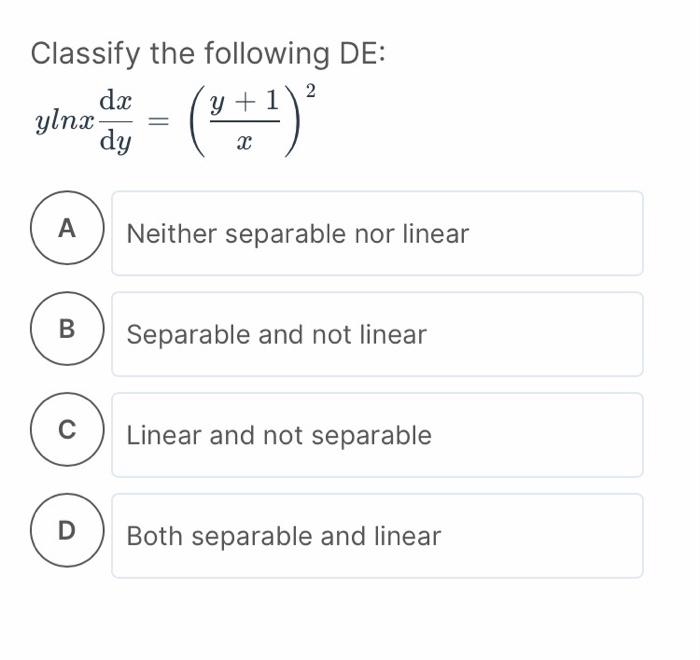Click the word 'Classify' in the heading
Image resolution: width=700 pixels, height=660 pixels.
pyautogui.click(x=86, y=54)
